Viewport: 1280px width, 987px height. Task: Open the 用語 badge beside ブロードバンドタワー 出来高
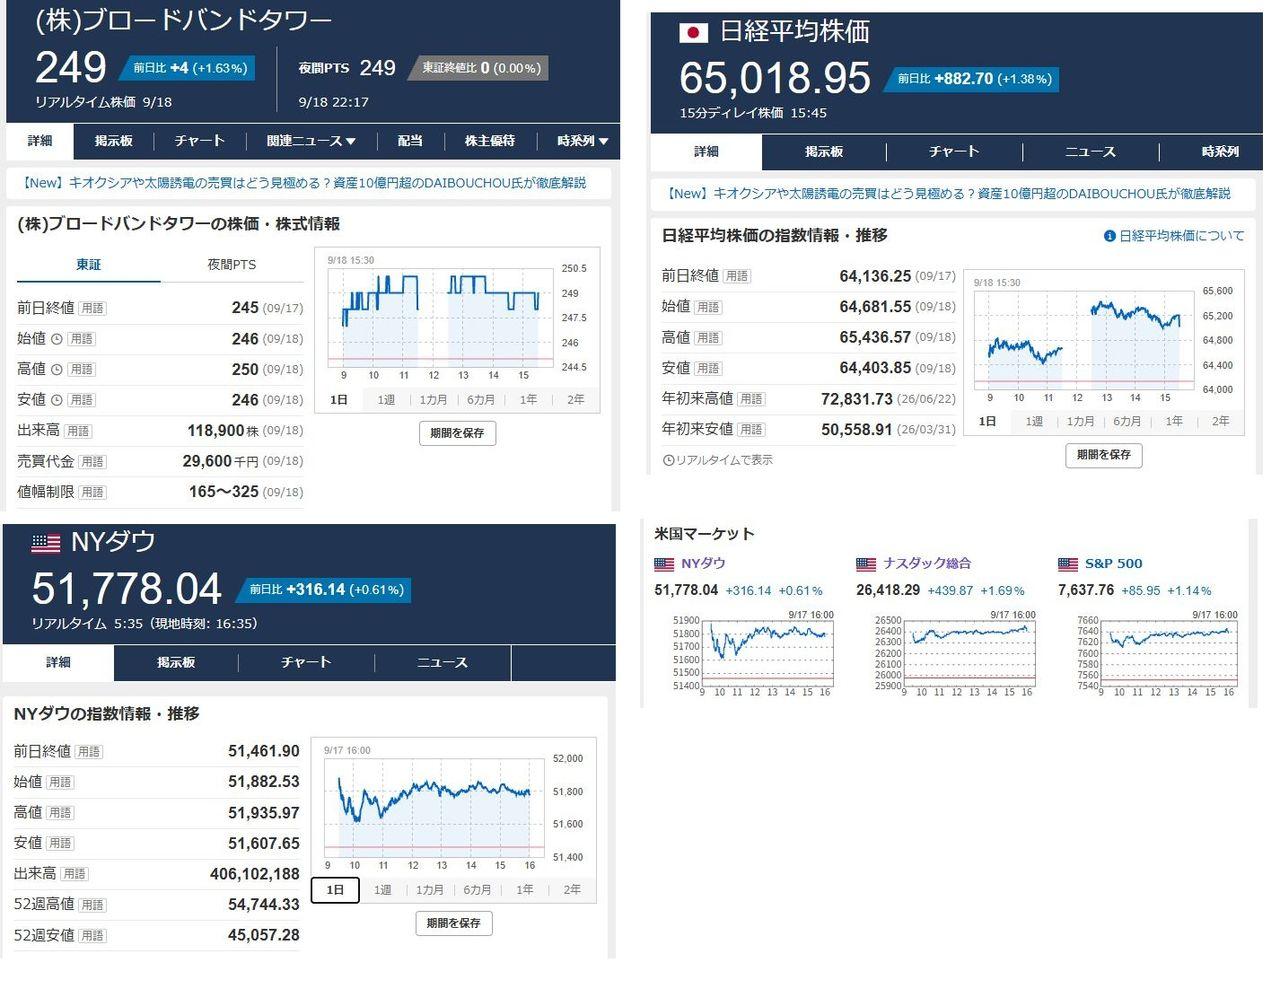click(78, 431)
